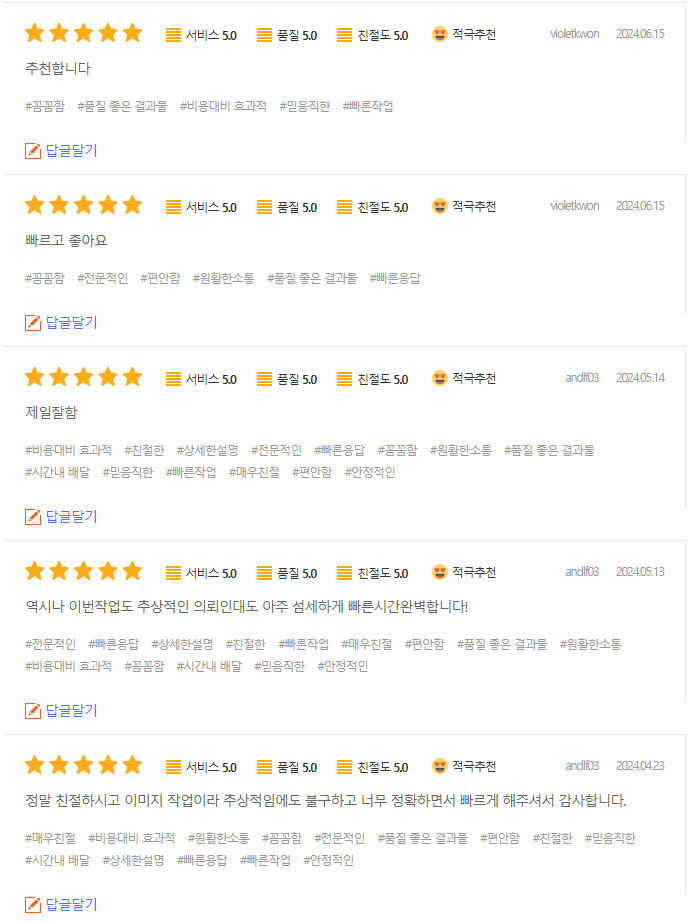Click the 서비스 5.0 bars icon in the "제일잘함" review
This screenshot has height=923, width=688.
(x=173, y=379)
